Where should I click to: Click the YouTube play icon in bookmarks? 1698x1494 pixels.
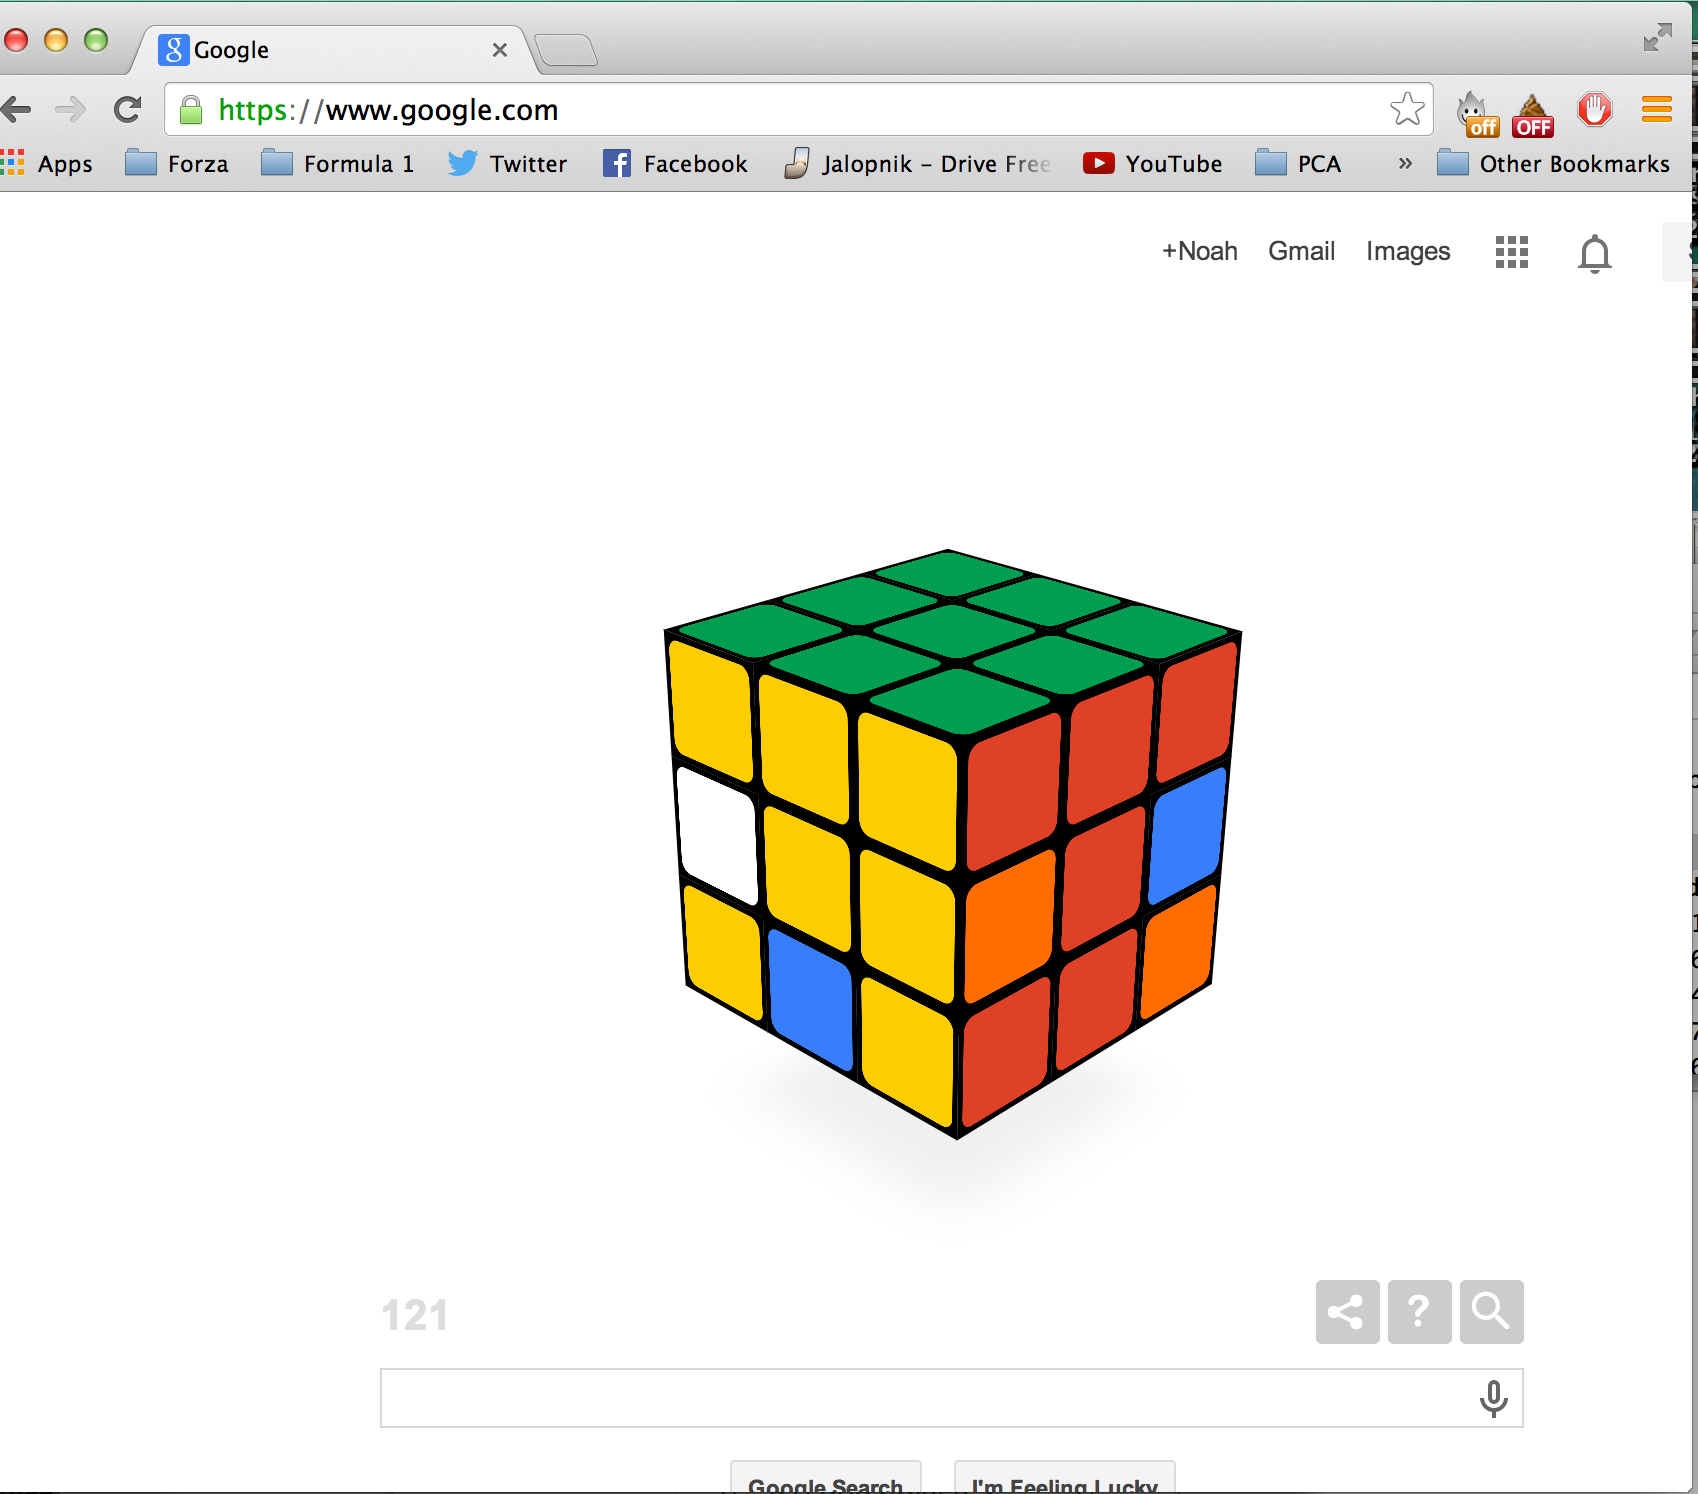[1098, 163]
